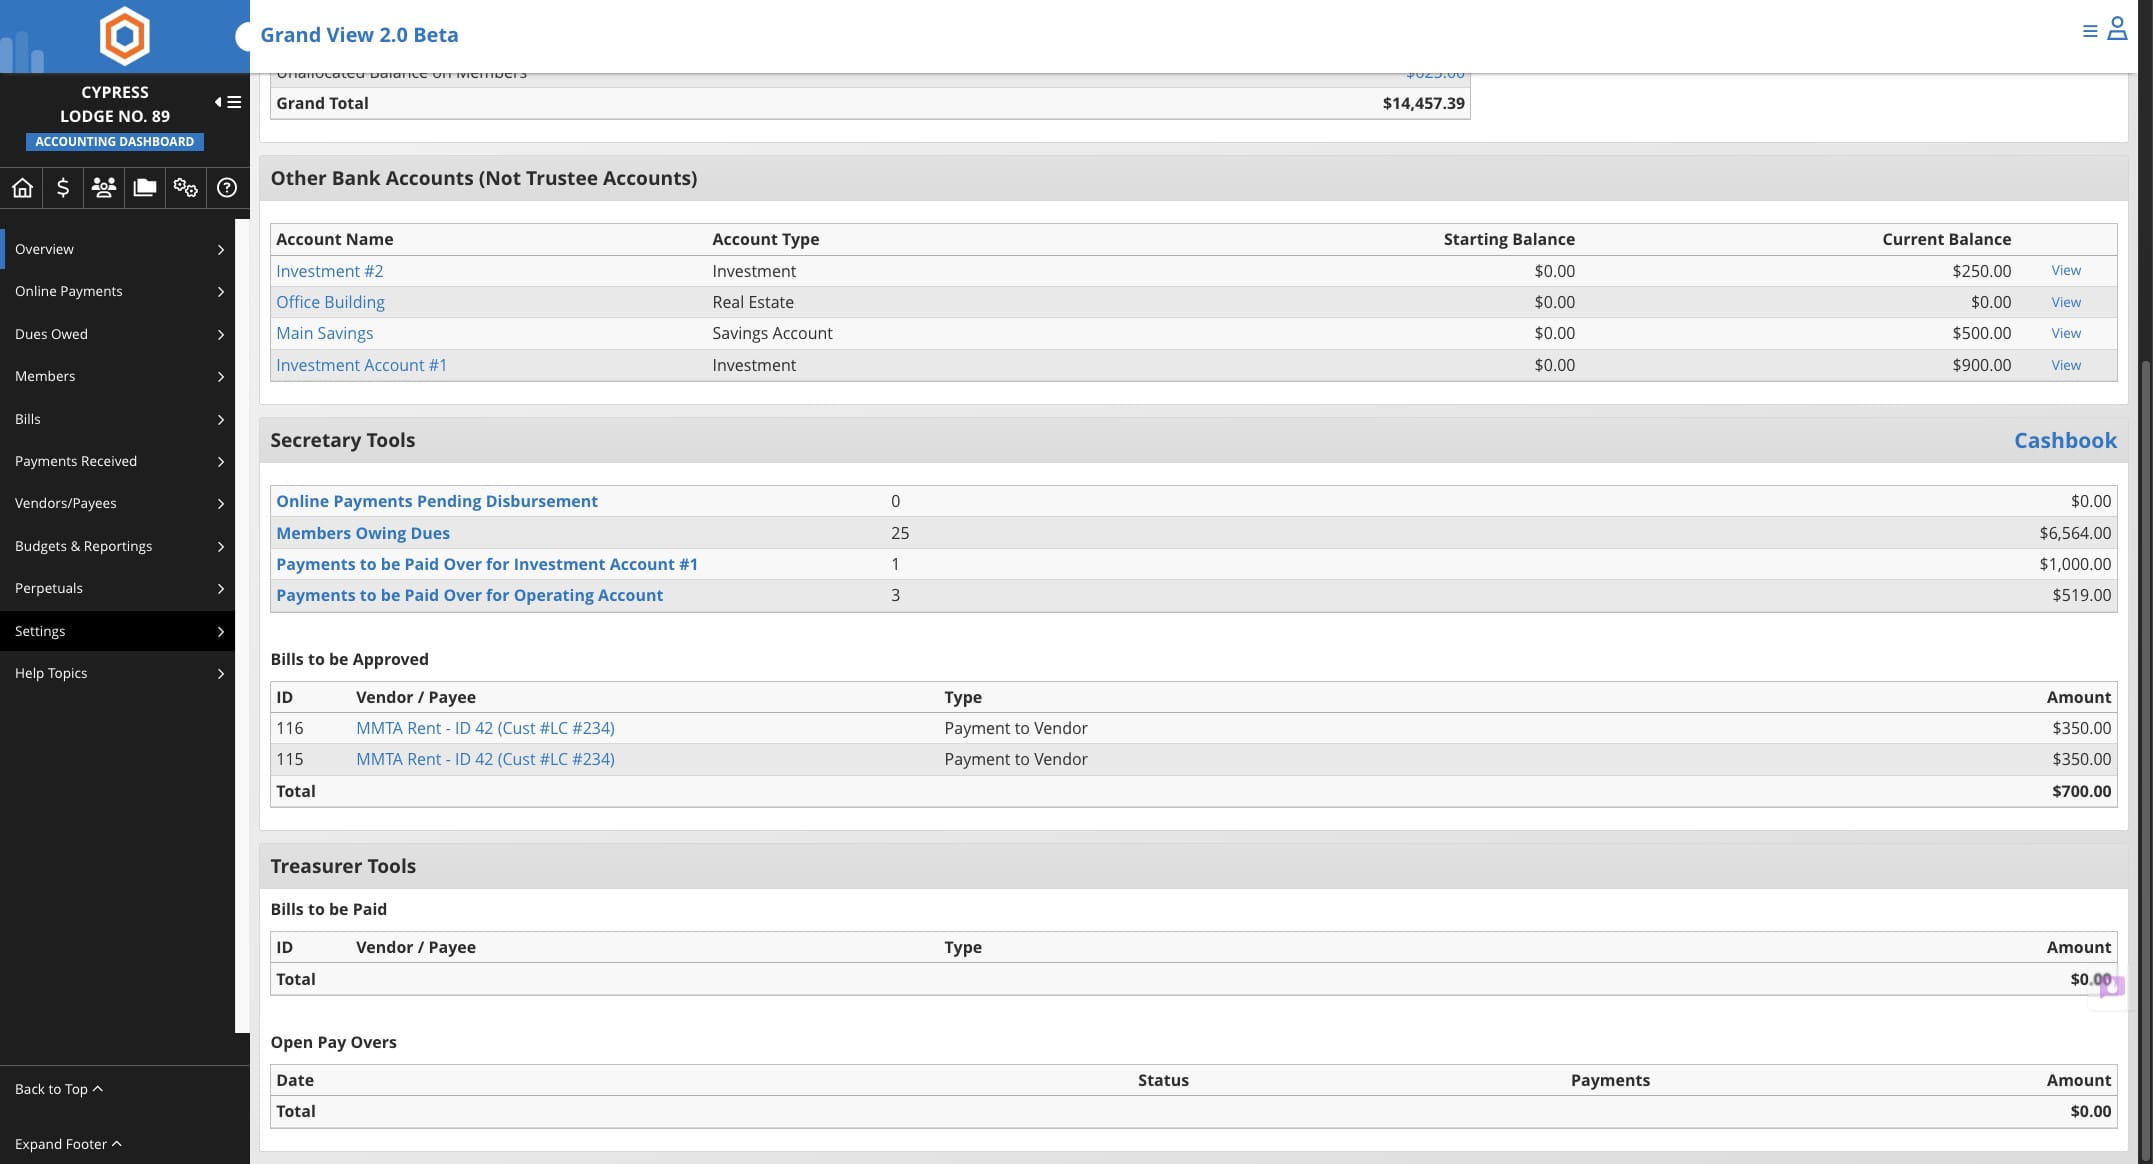Image resolution: width=2153 pixels, height=1164 pixels.
Task: Open the Main Savings account link
Action: [x=325, y=333]
